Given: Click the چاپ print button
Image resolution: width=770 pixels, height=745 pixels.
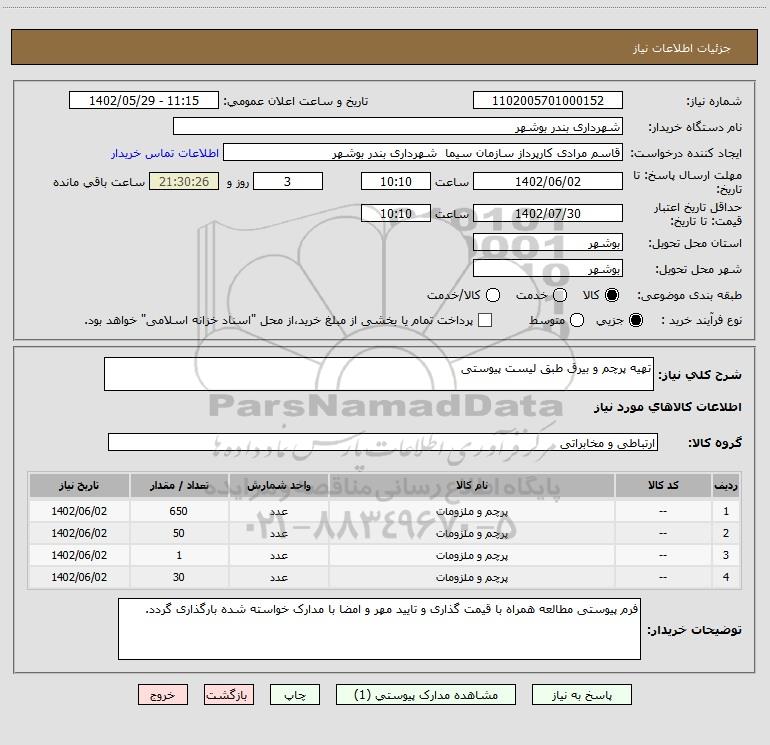Looking at the screenshot, I should pos(295,695).
